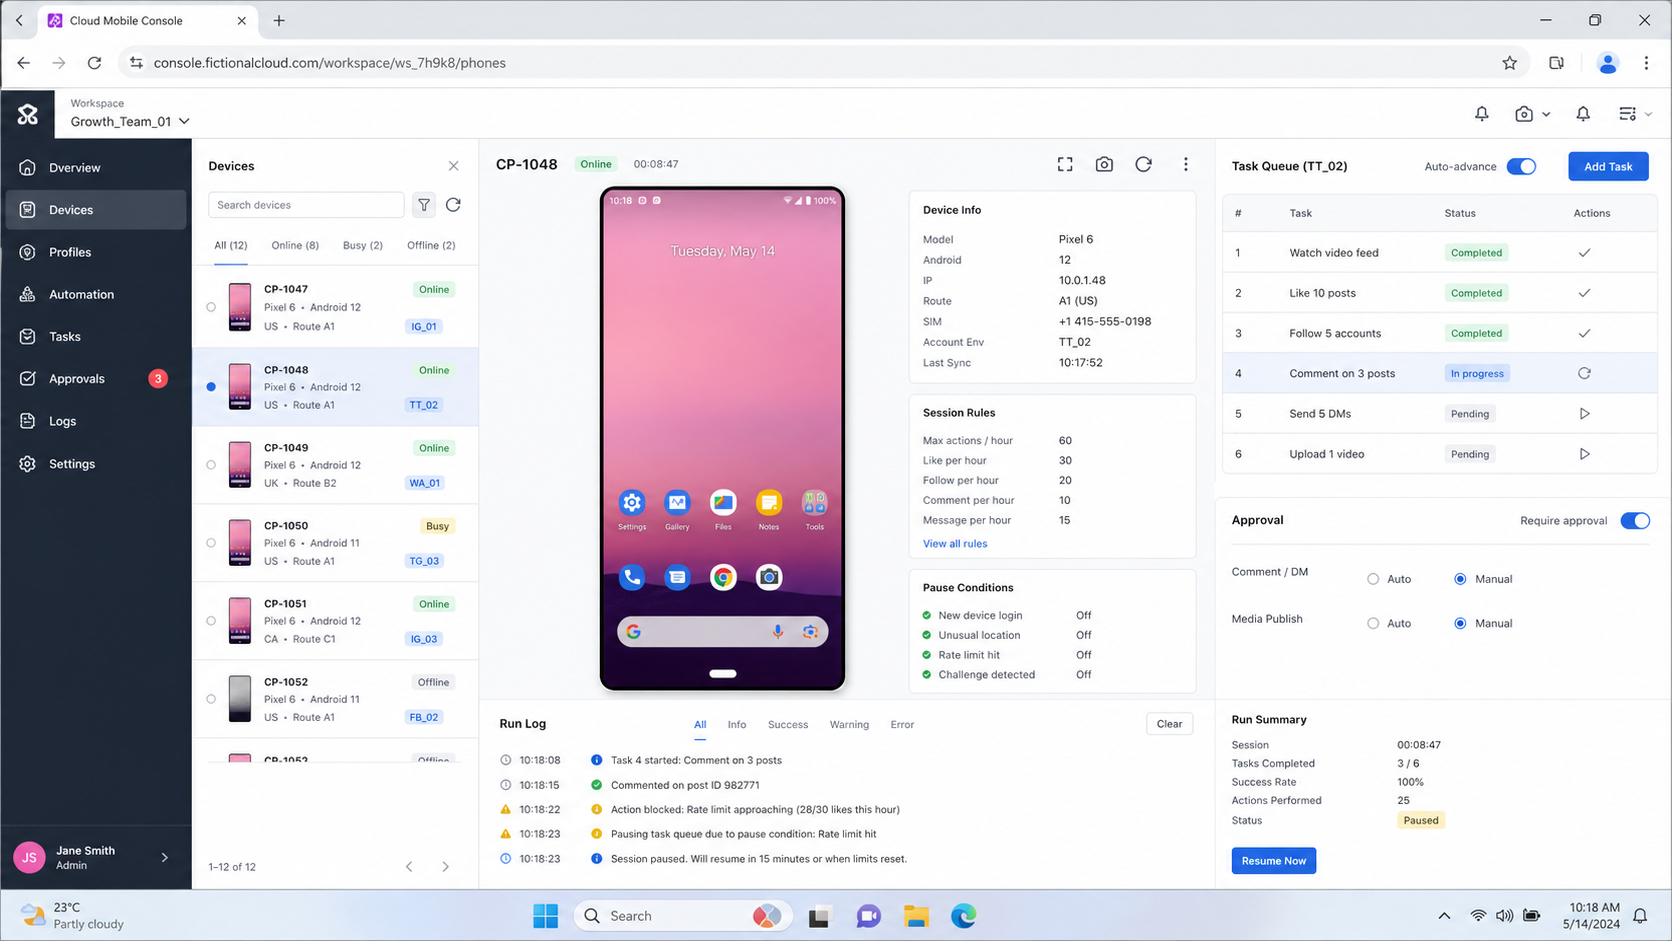The width and height of the screenshot is (1672, 941).
Task: Select the CP-1050 Busy device row
Action: click(x=335, y=543)
